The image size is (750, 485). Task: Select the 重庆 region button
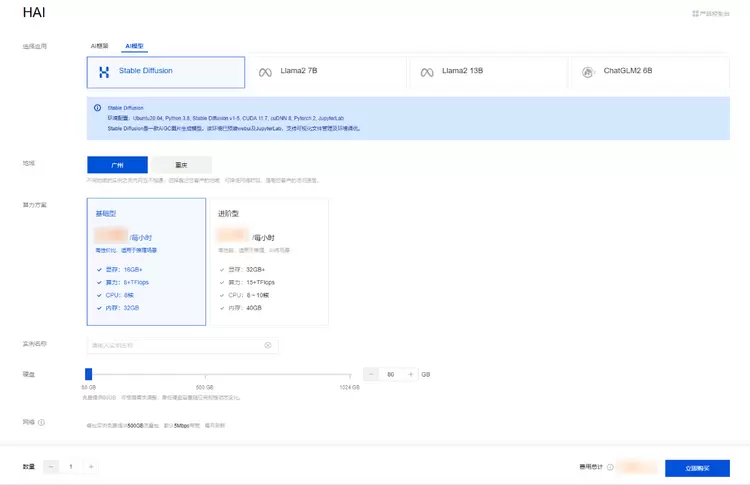pyautogui.click(x=181, y=165)
